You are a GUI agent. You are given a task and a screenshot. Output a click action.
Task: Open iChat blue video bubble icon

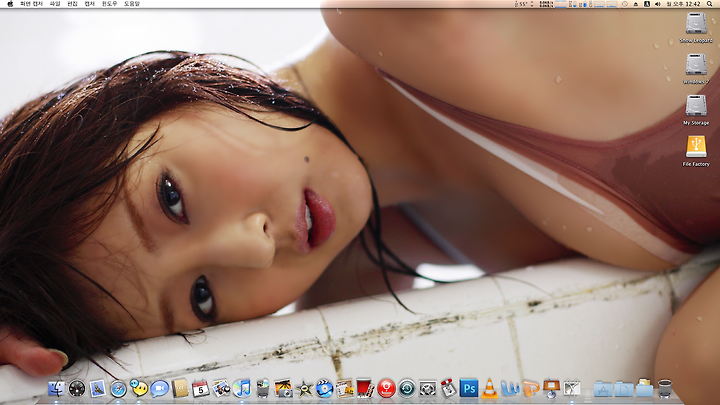(159, 389)
